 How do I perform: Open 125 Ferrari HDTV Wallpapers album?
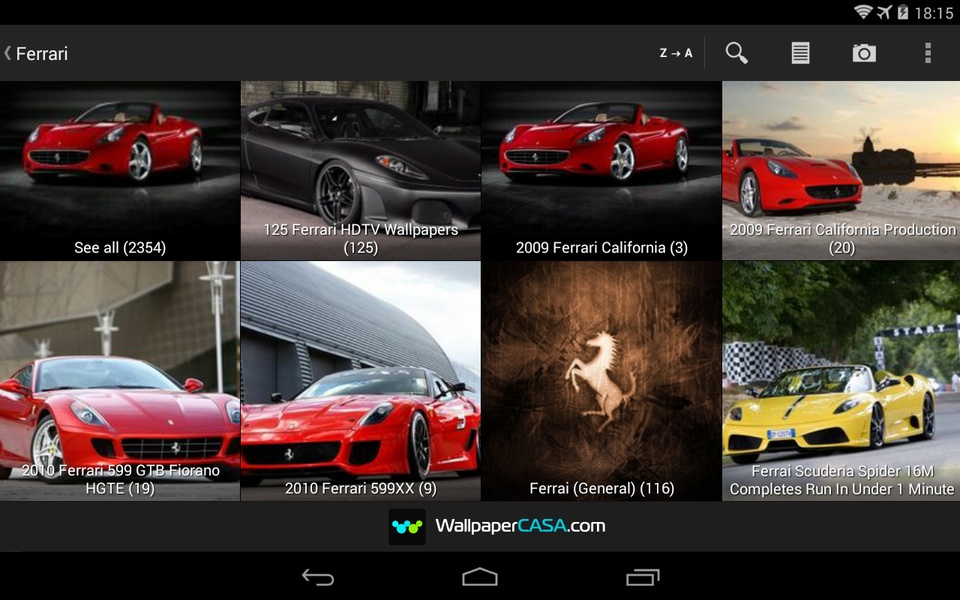click(361, 171)
